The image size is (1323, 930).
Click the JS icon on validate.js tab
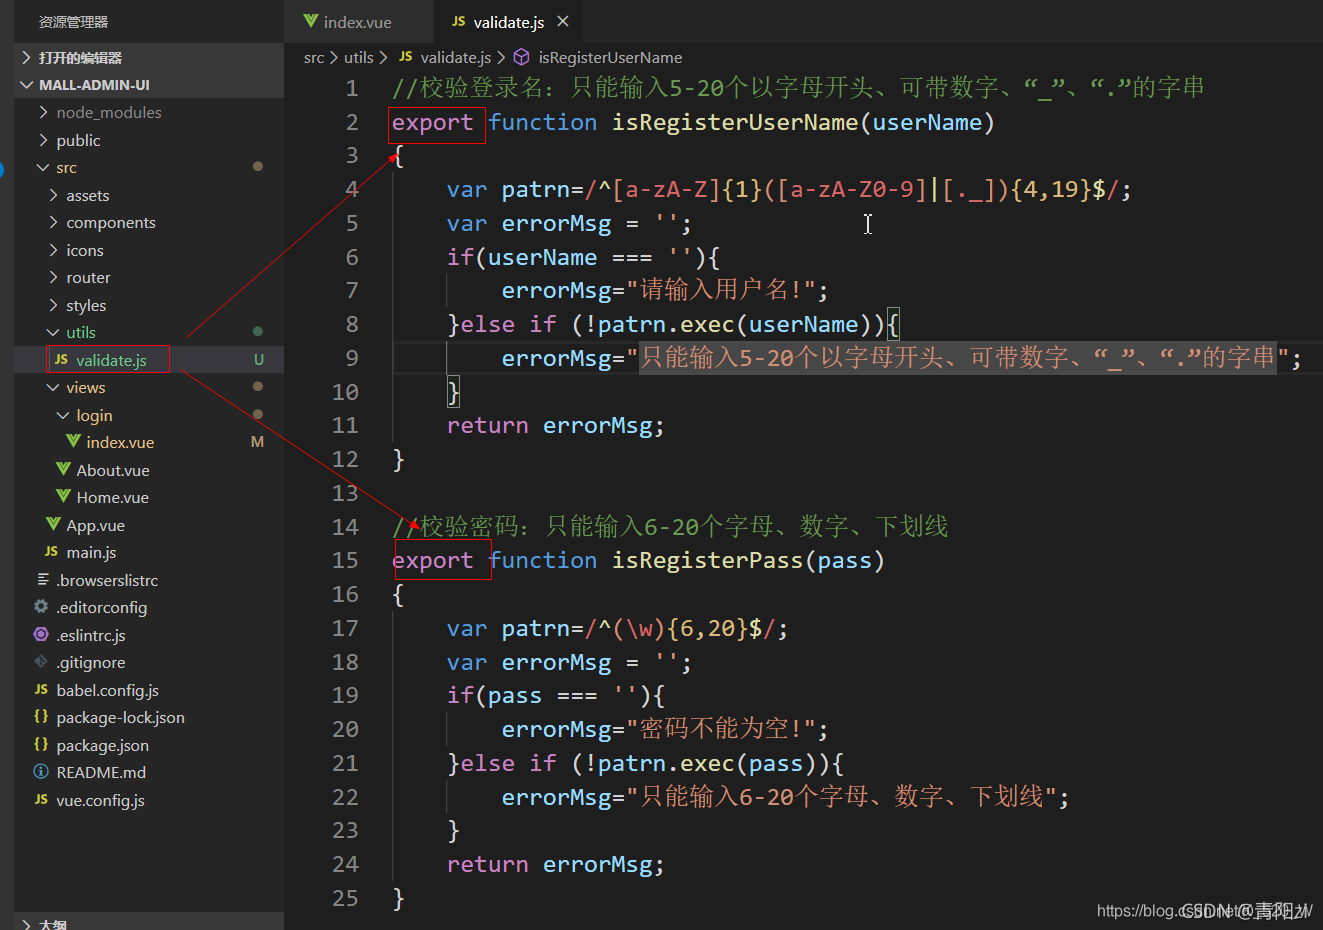pyautogui.click(x=458, y=21)
